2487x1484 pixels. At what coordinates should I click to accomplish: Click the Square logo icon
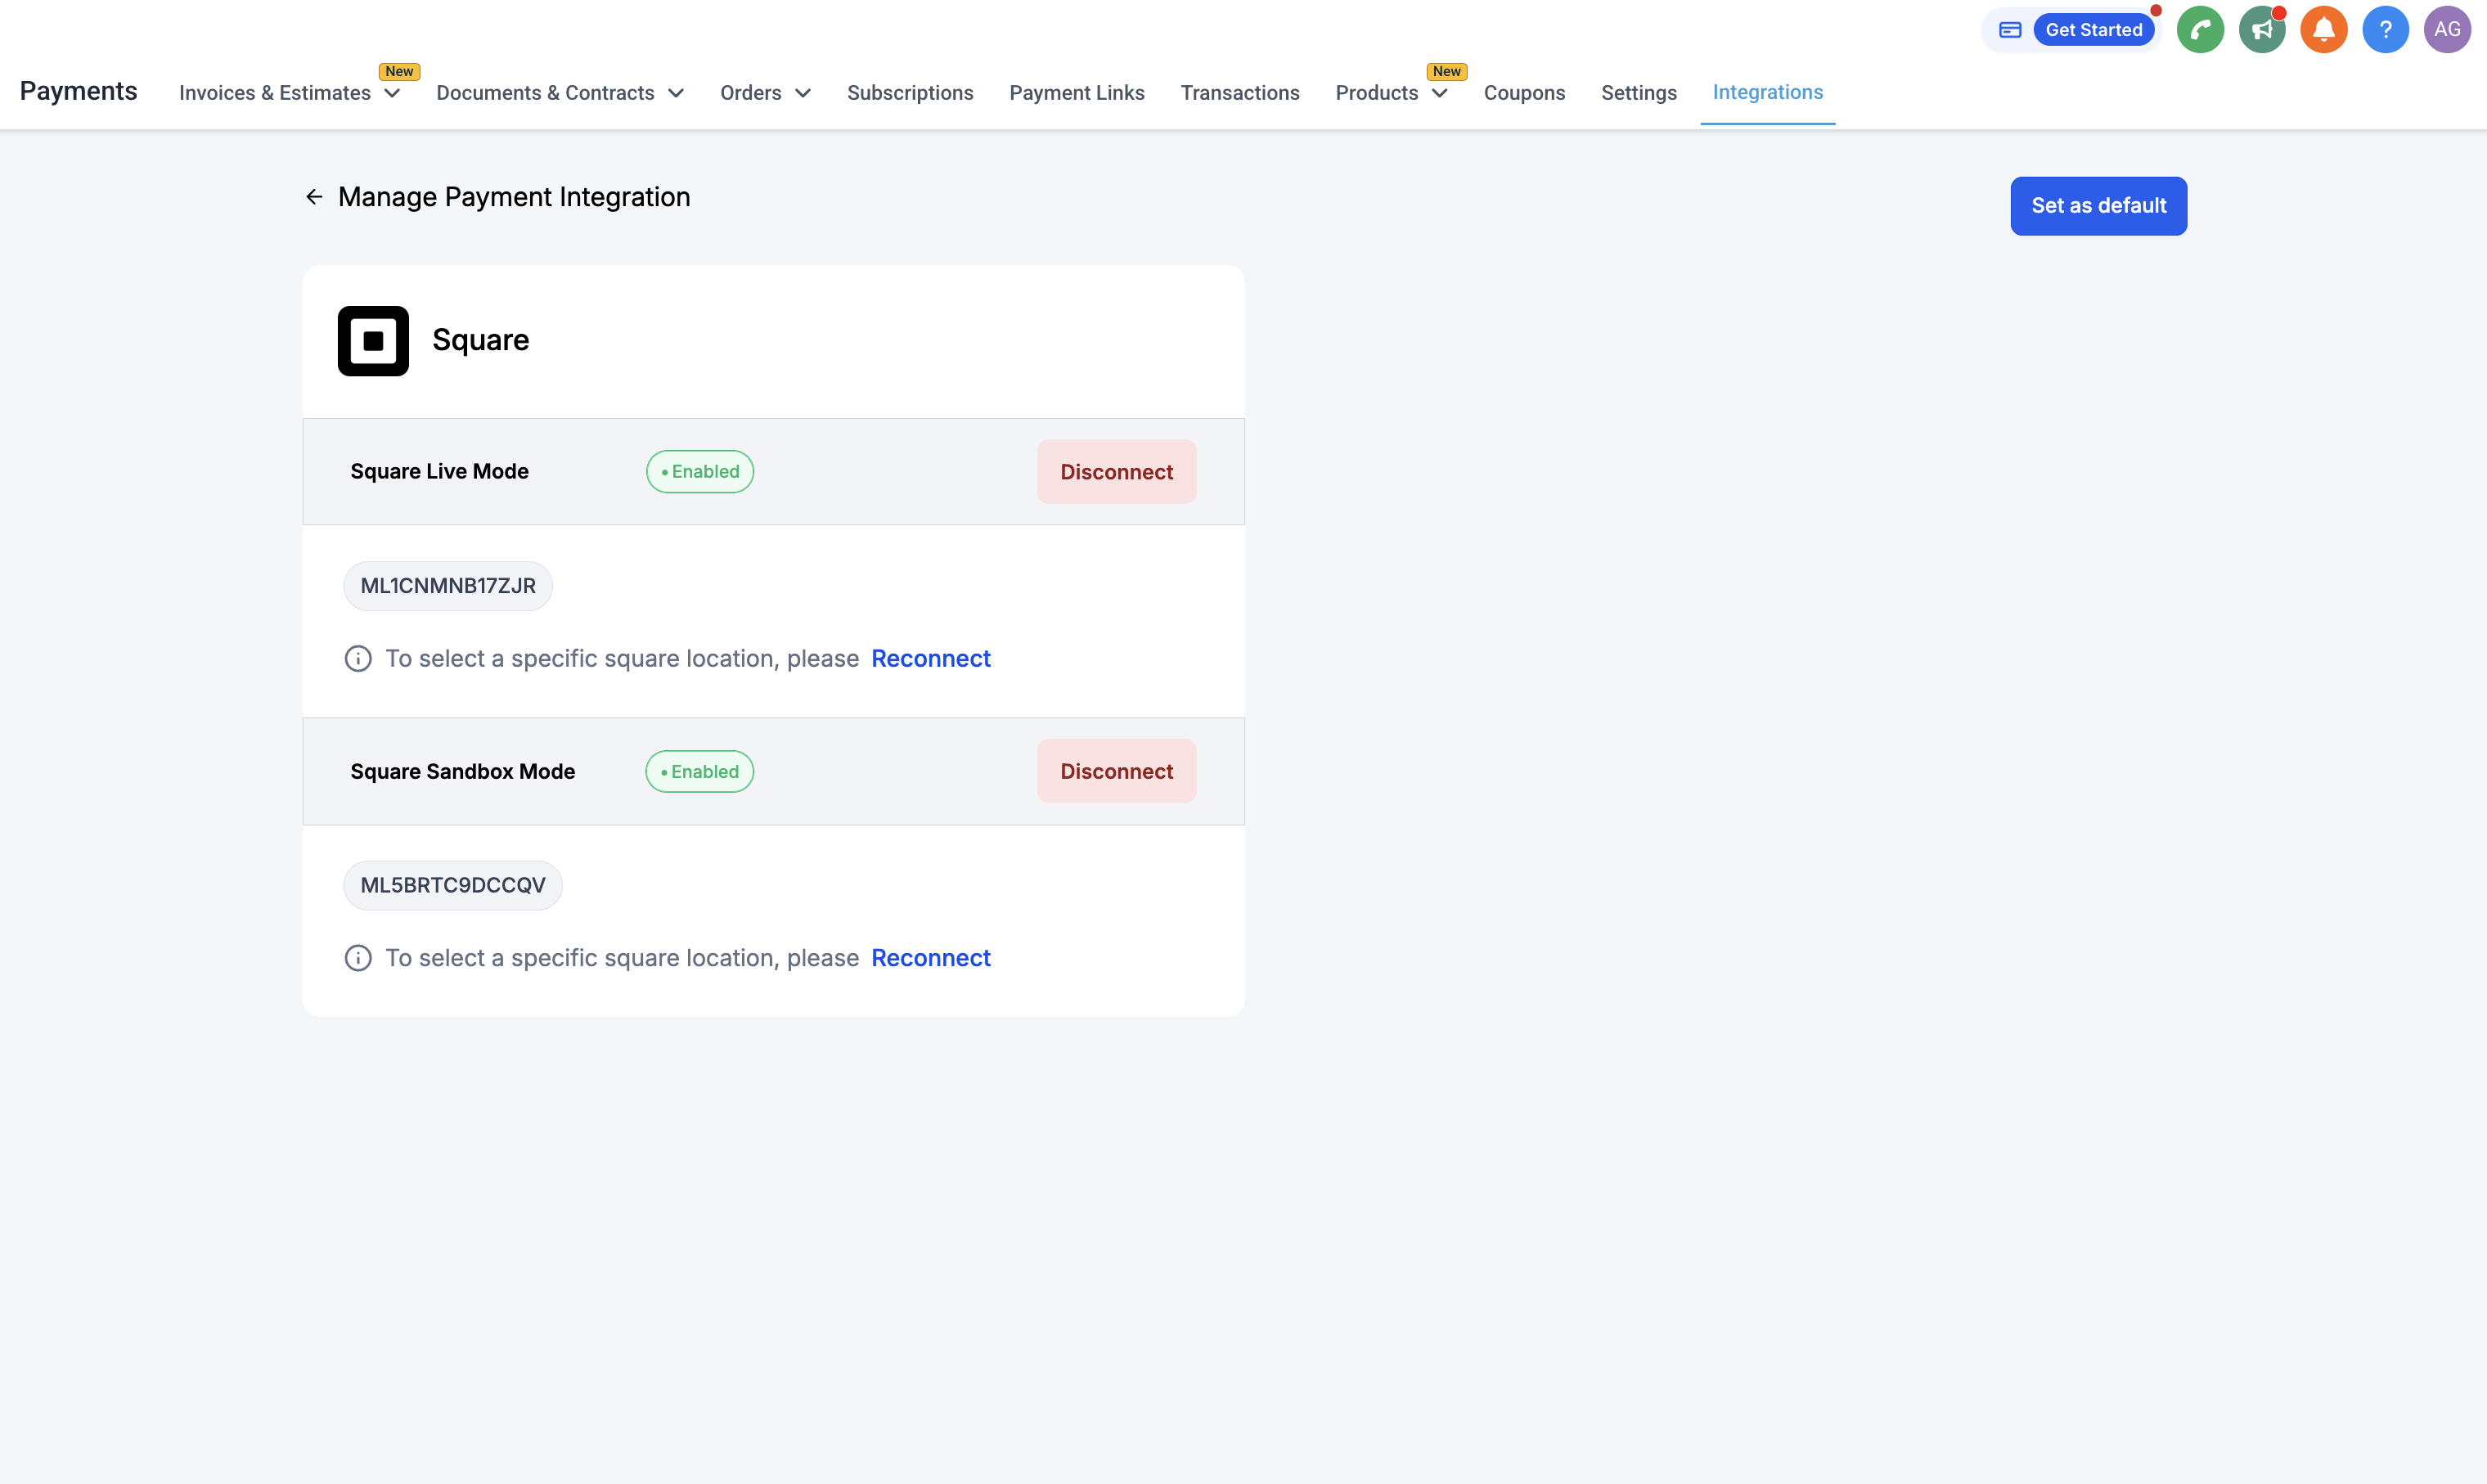373,341
